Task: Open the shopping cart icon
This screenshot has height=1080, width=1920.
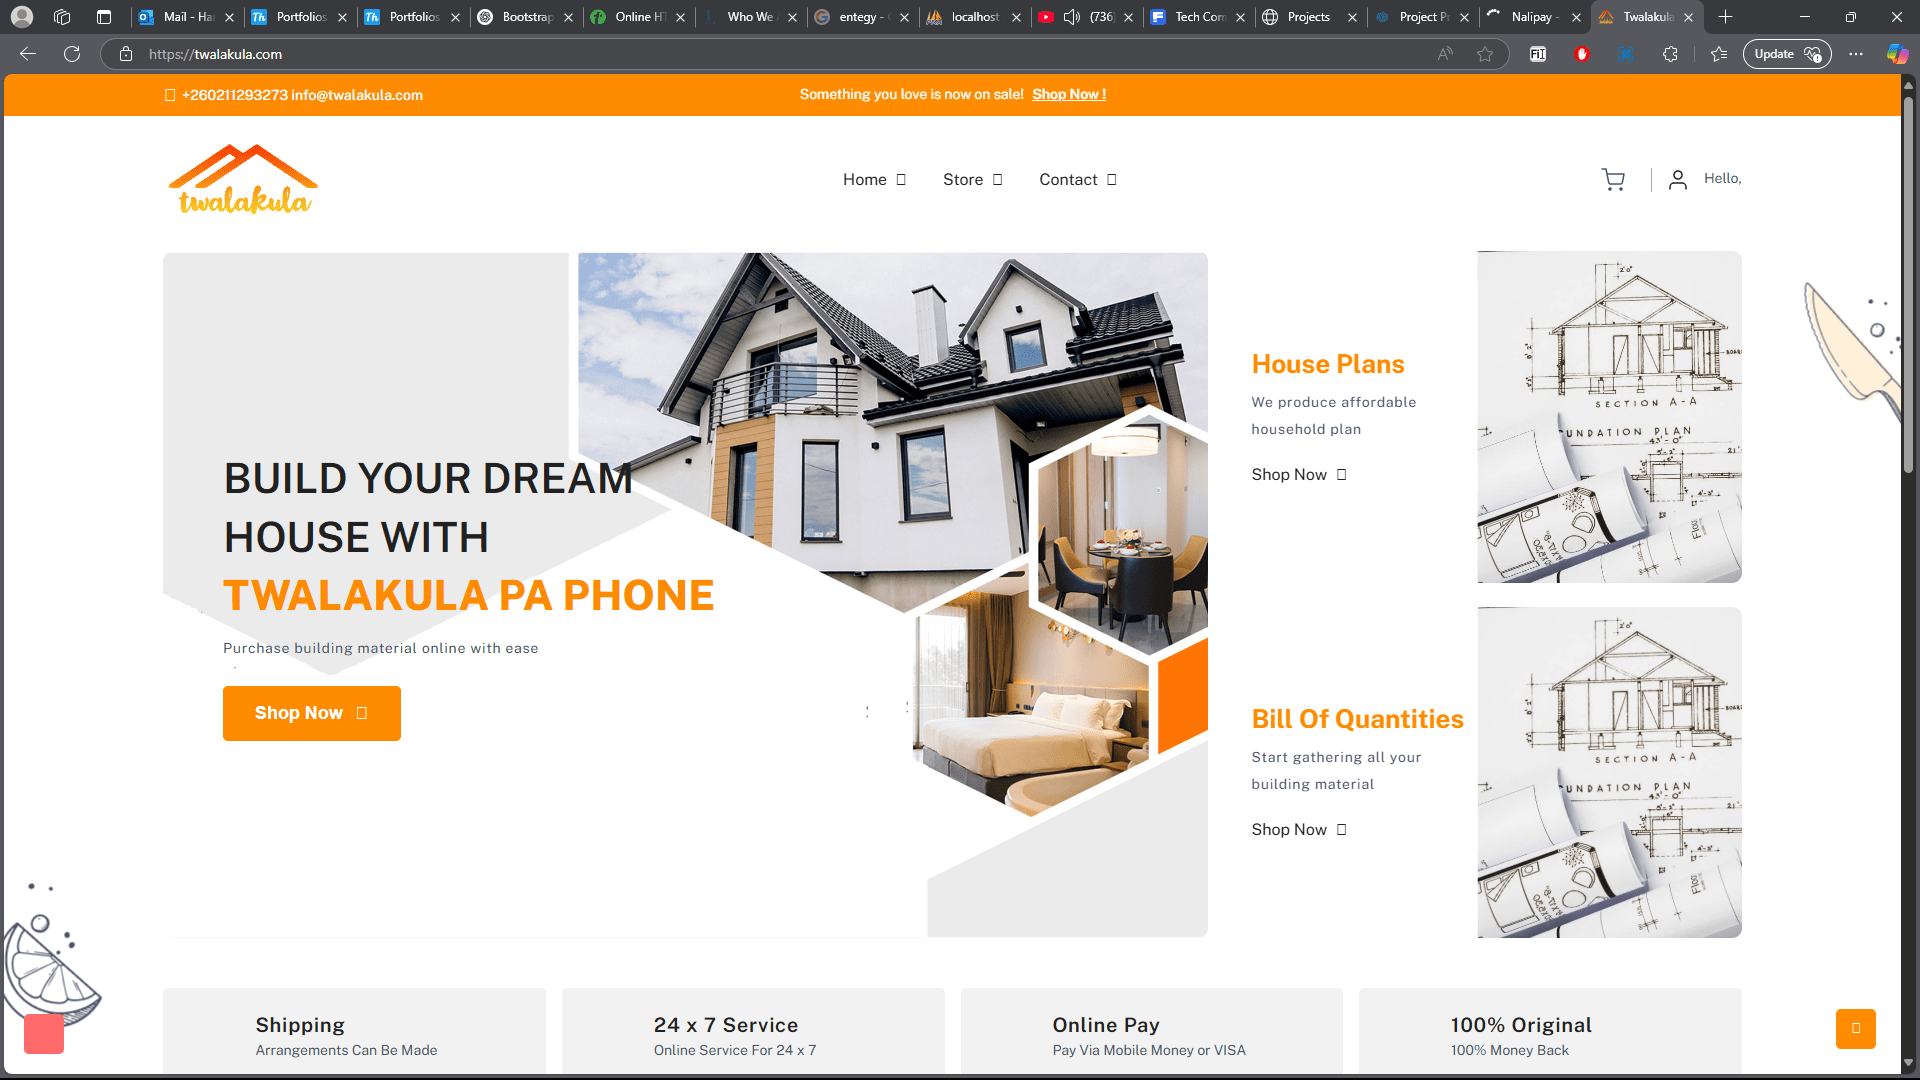Action: [x=1613, y=179]
